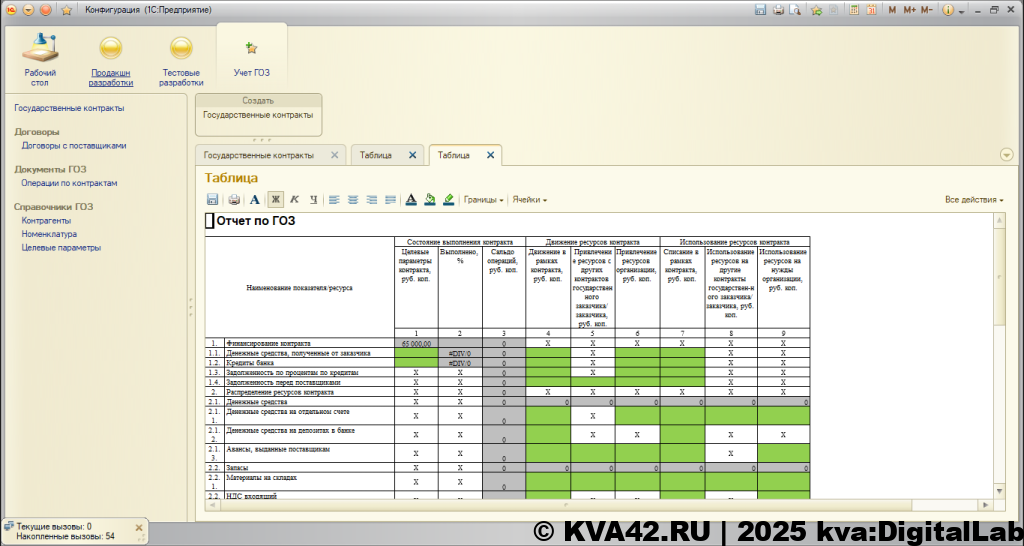The height and width of the screenshot is (546, 1024).
Task: Toggle italic (К) formatting
Action: coord(294,200)
